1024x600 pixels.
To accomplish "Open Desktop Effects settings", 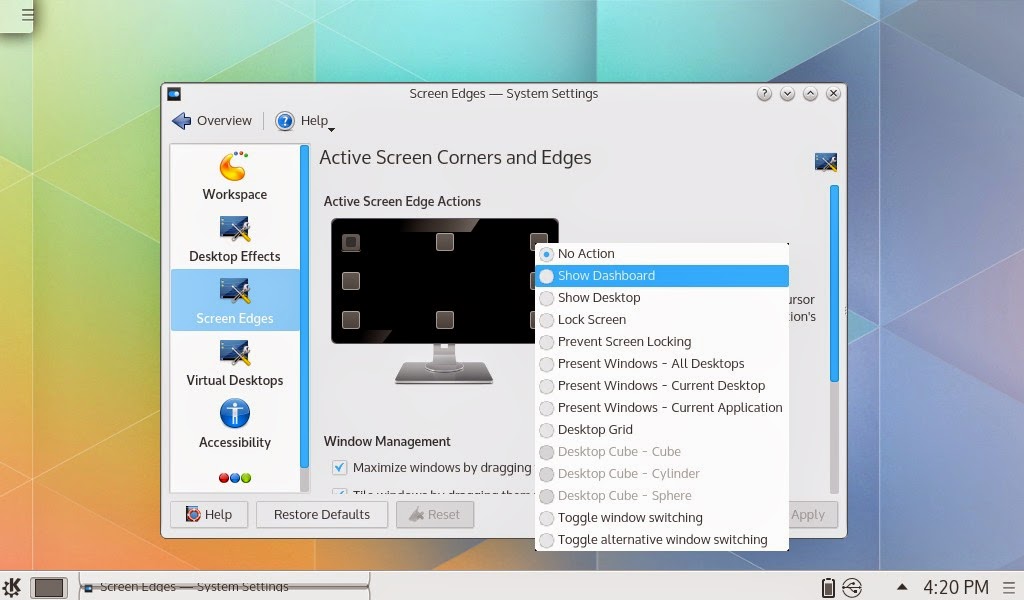I will pos(234,238).
